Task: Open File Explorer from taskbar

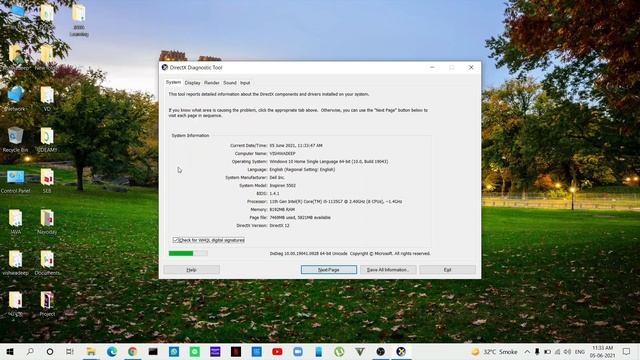Action: point(91,352)
